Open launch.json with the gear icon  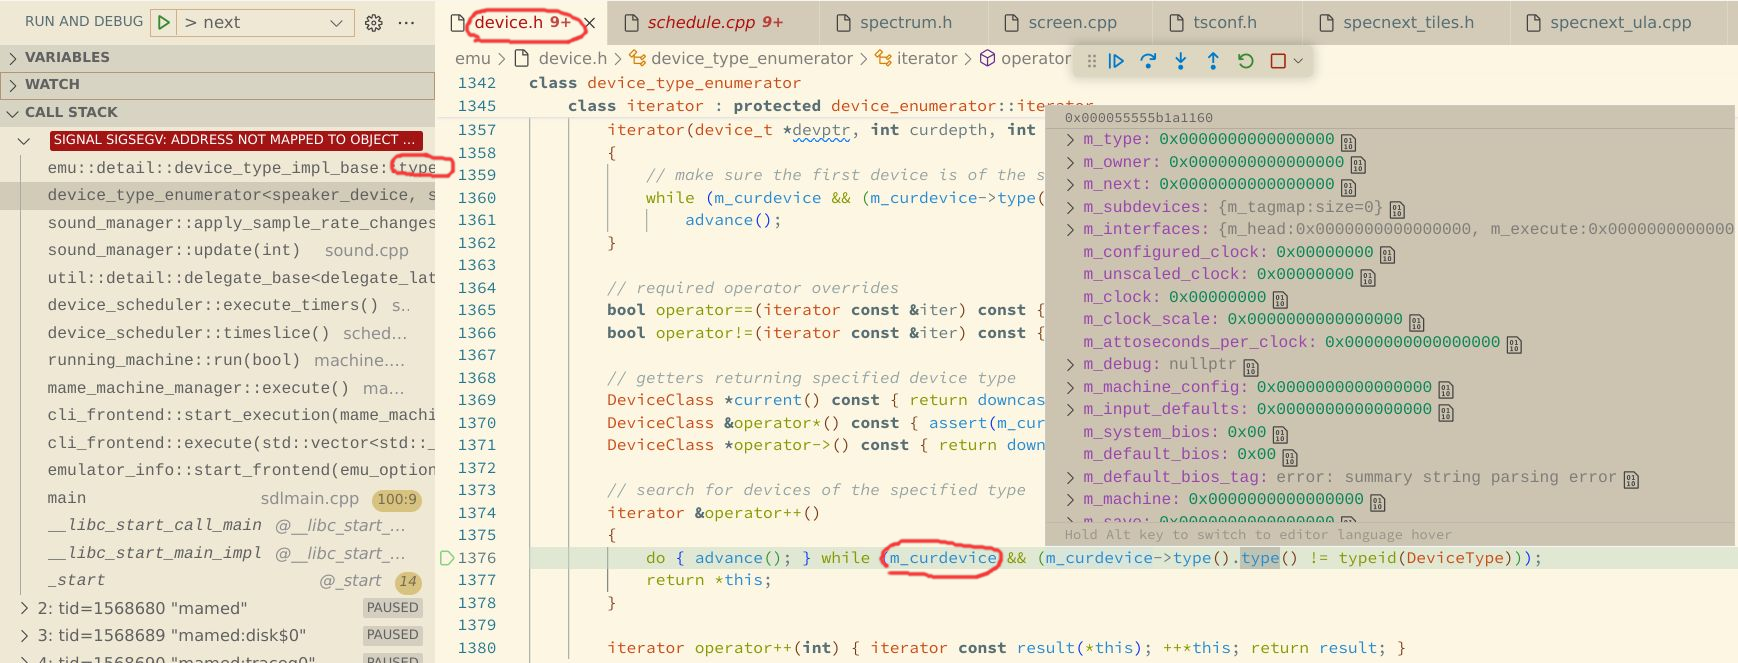(374, 22)
